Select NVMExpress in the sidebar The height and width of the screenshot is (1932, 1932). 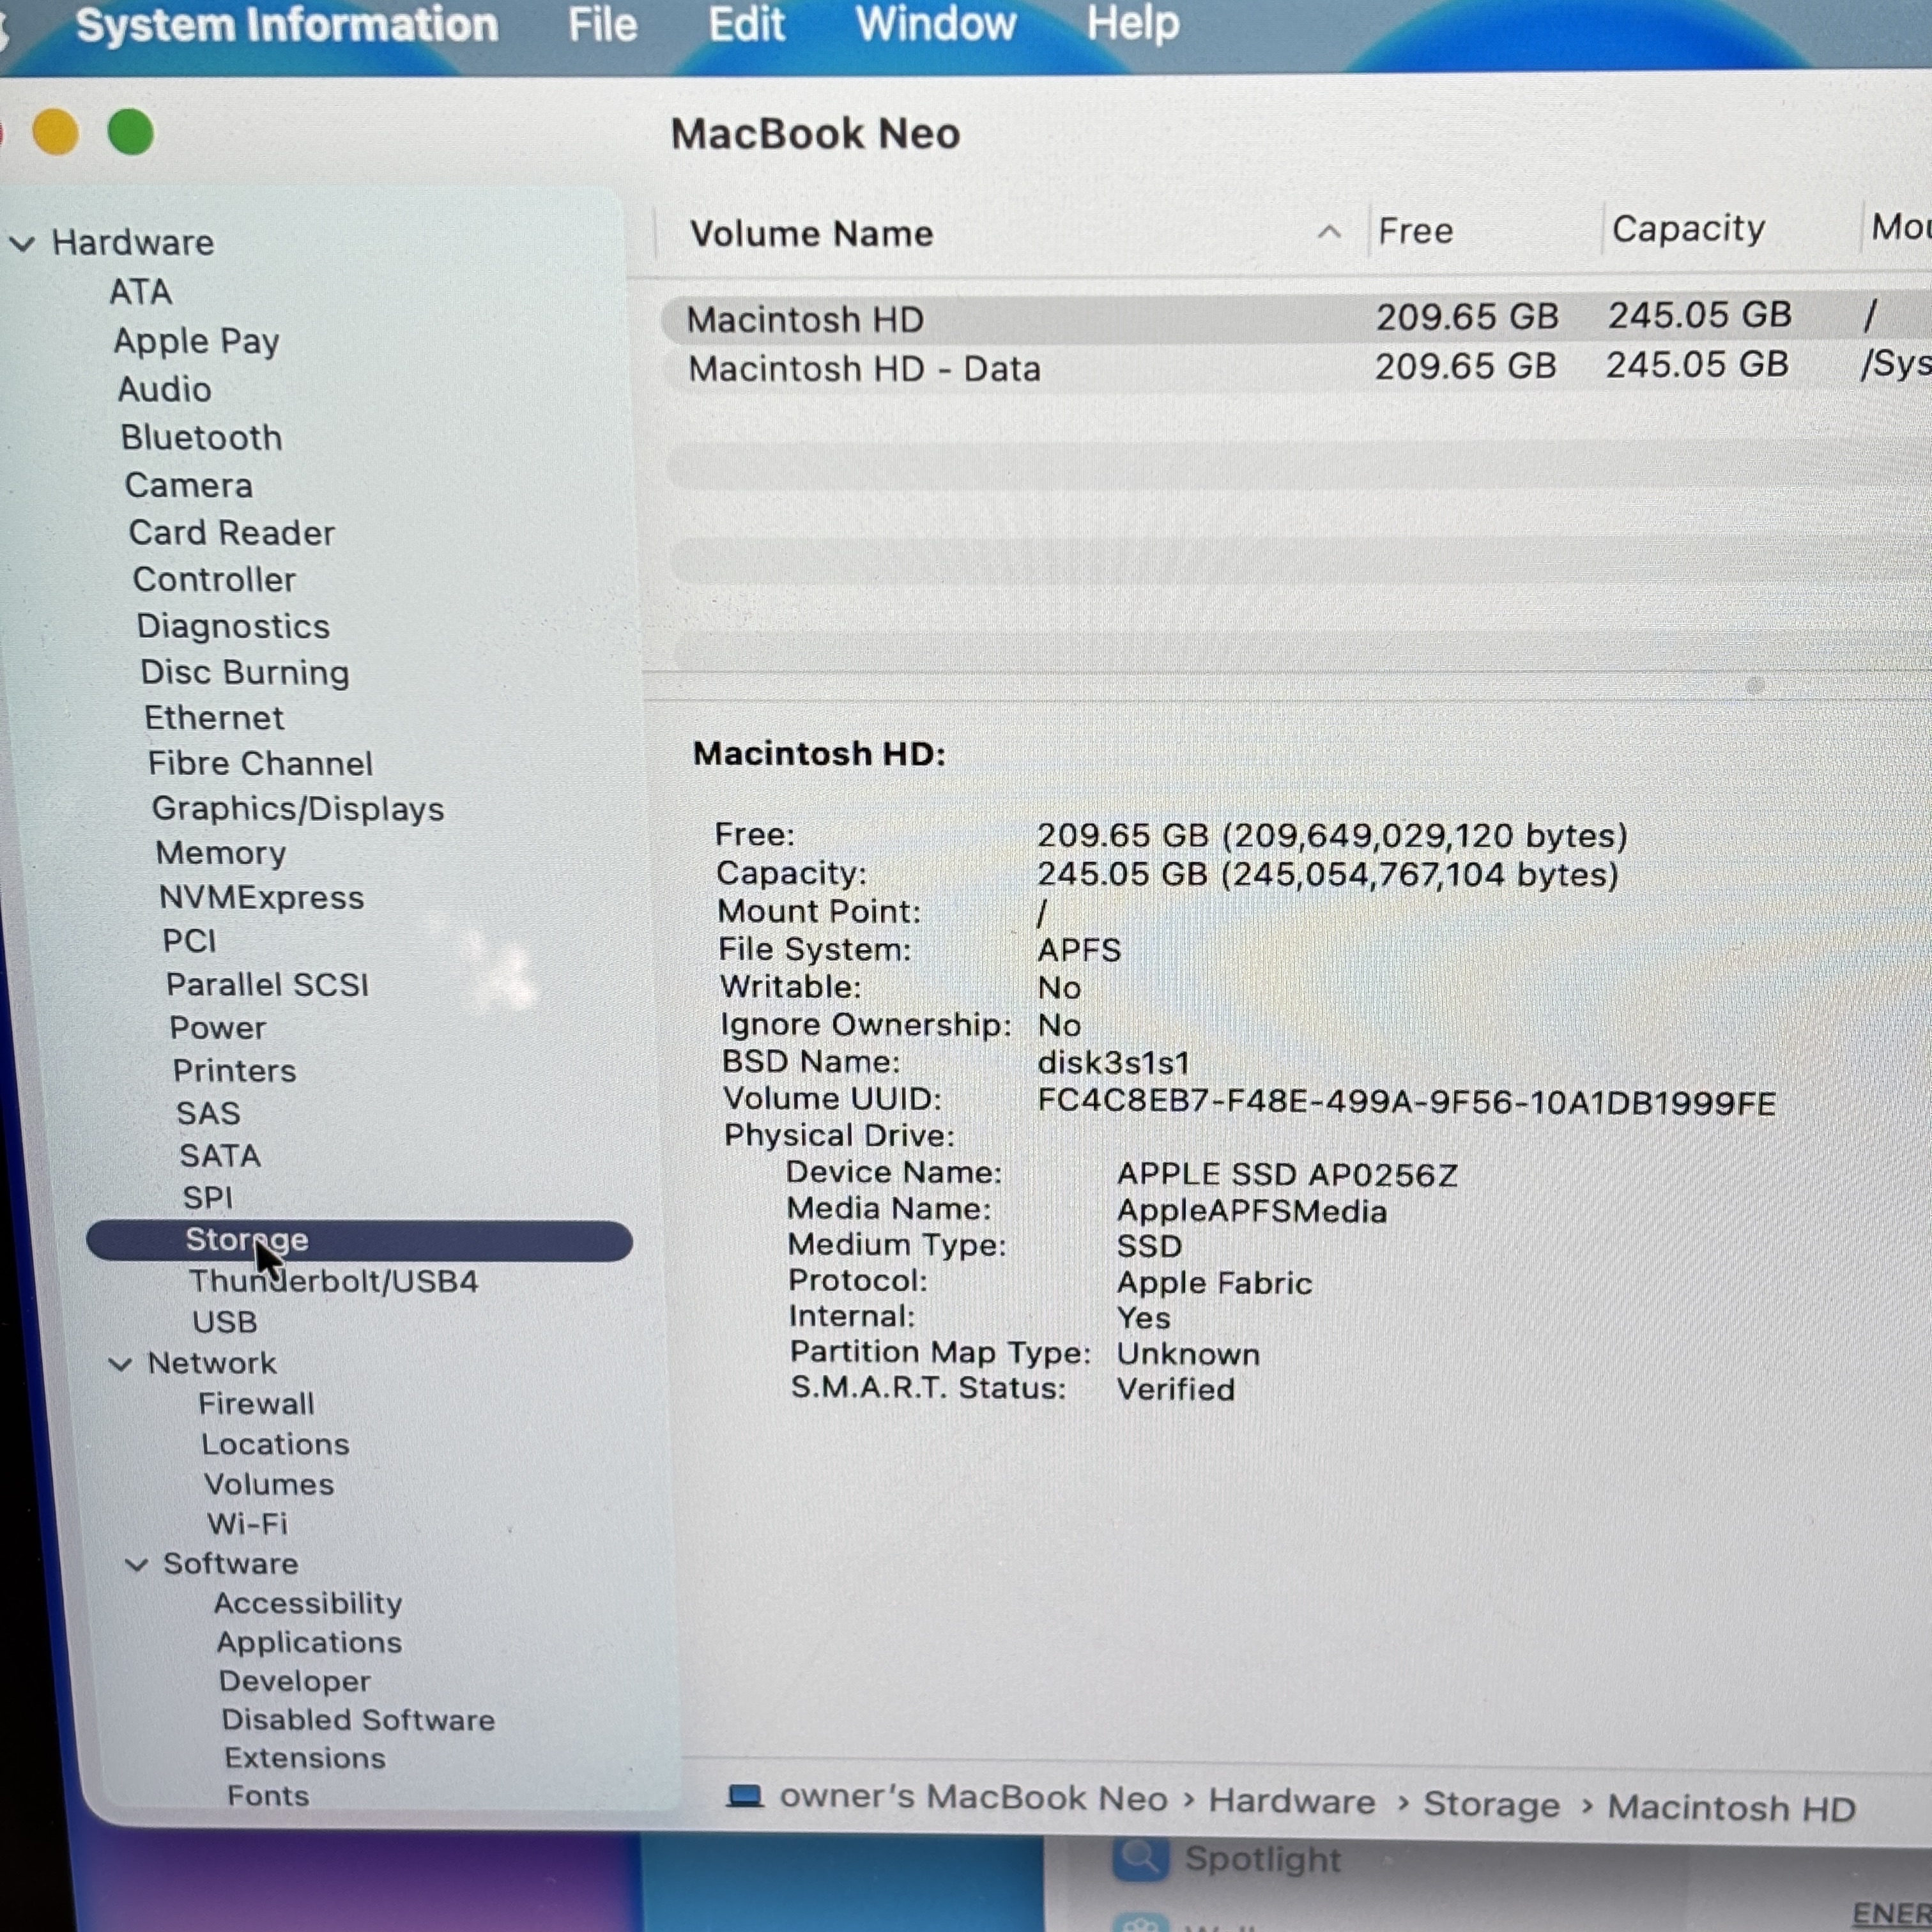(x=262, y=897)
